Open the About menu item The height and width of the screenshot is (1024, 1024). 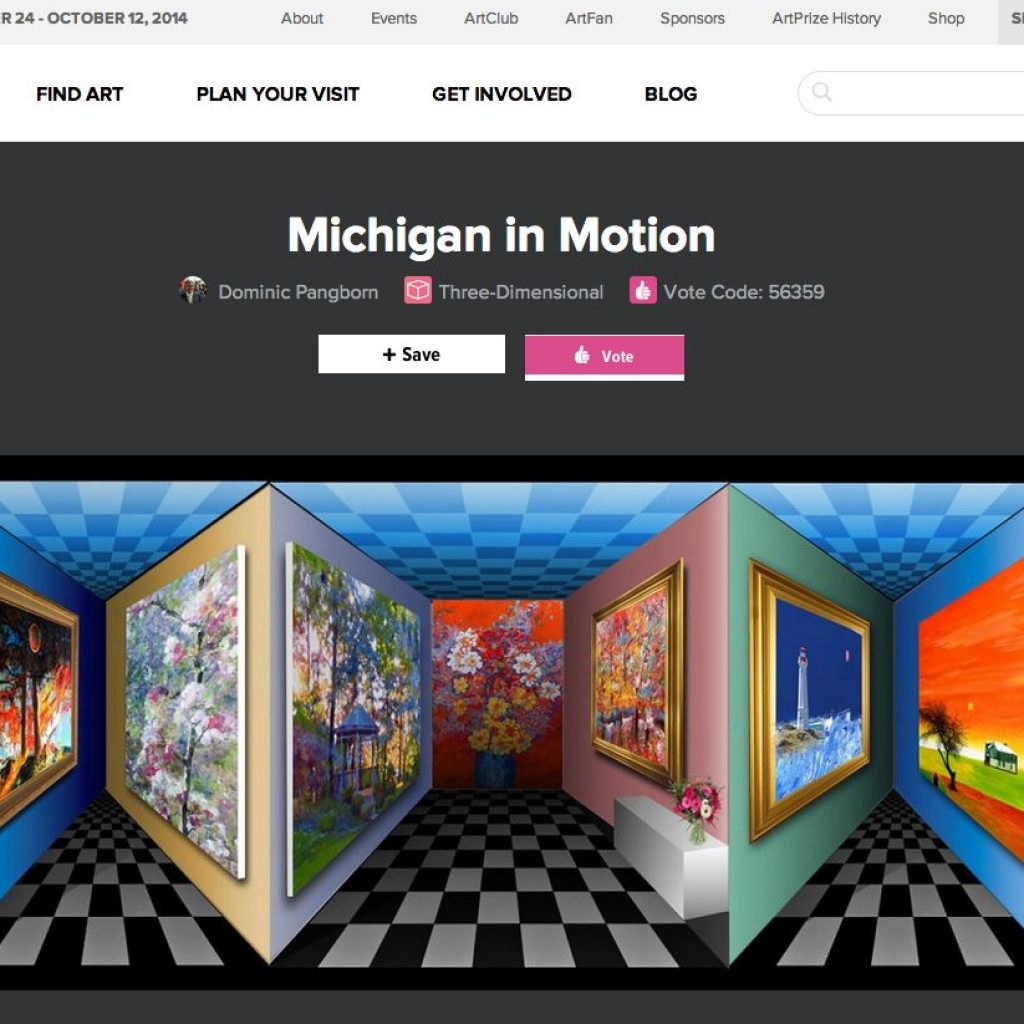point(302,18)
